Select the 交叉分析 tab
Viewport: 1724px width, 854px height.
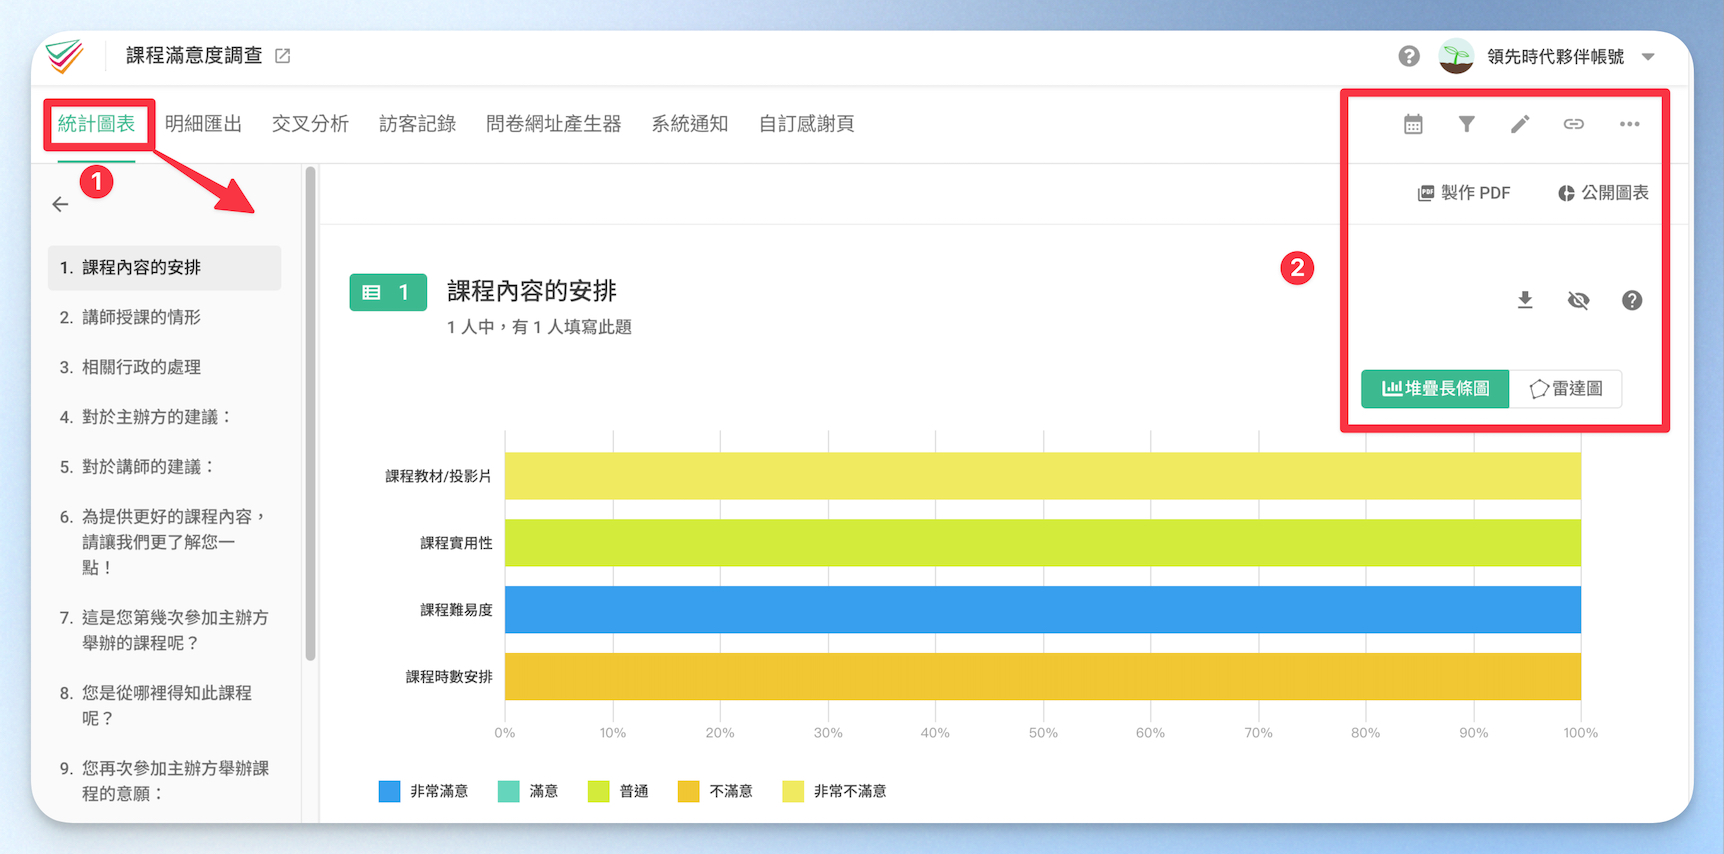pos(310,124)
